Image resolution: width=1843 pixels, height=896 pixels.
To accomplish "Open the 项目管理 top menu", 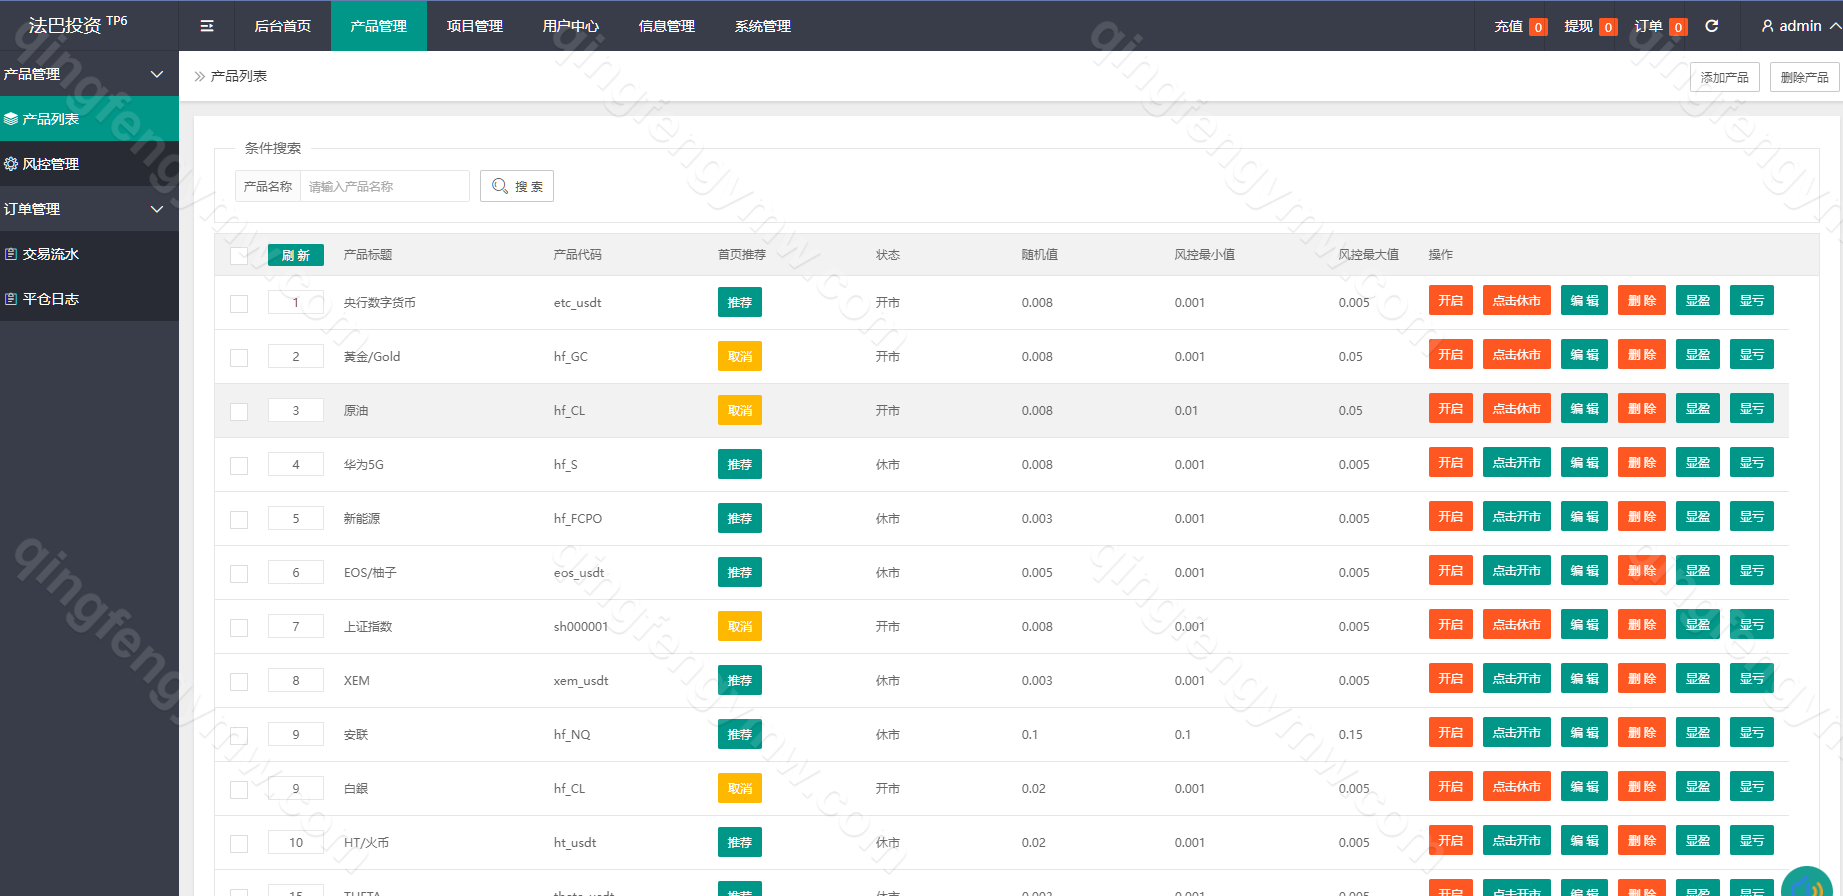I will [475, 26].
